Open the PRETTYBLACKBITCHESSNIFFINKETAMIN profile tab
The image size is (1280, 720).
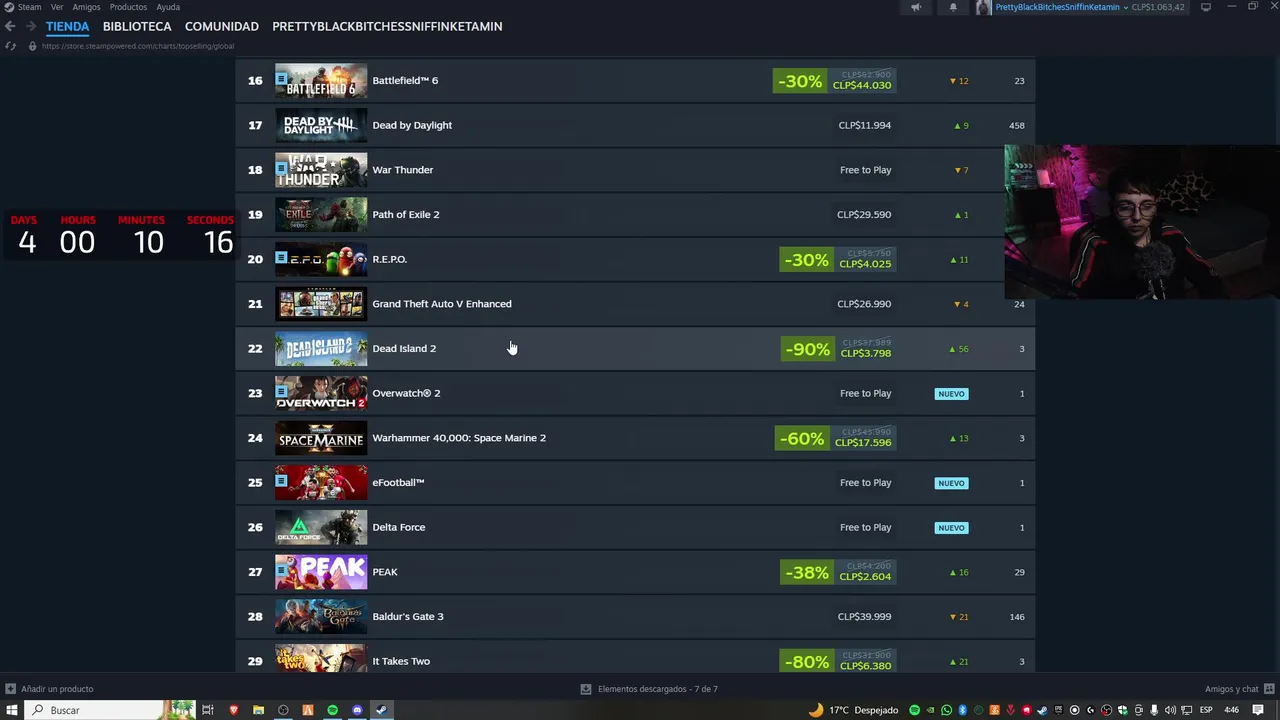[x=387, y=26]
